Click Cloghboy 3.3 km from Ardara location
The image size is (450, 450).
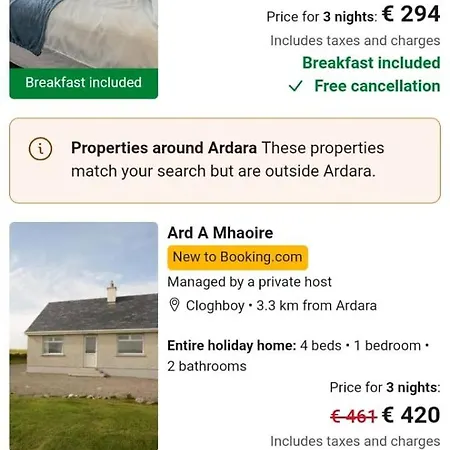coord(281,305)
